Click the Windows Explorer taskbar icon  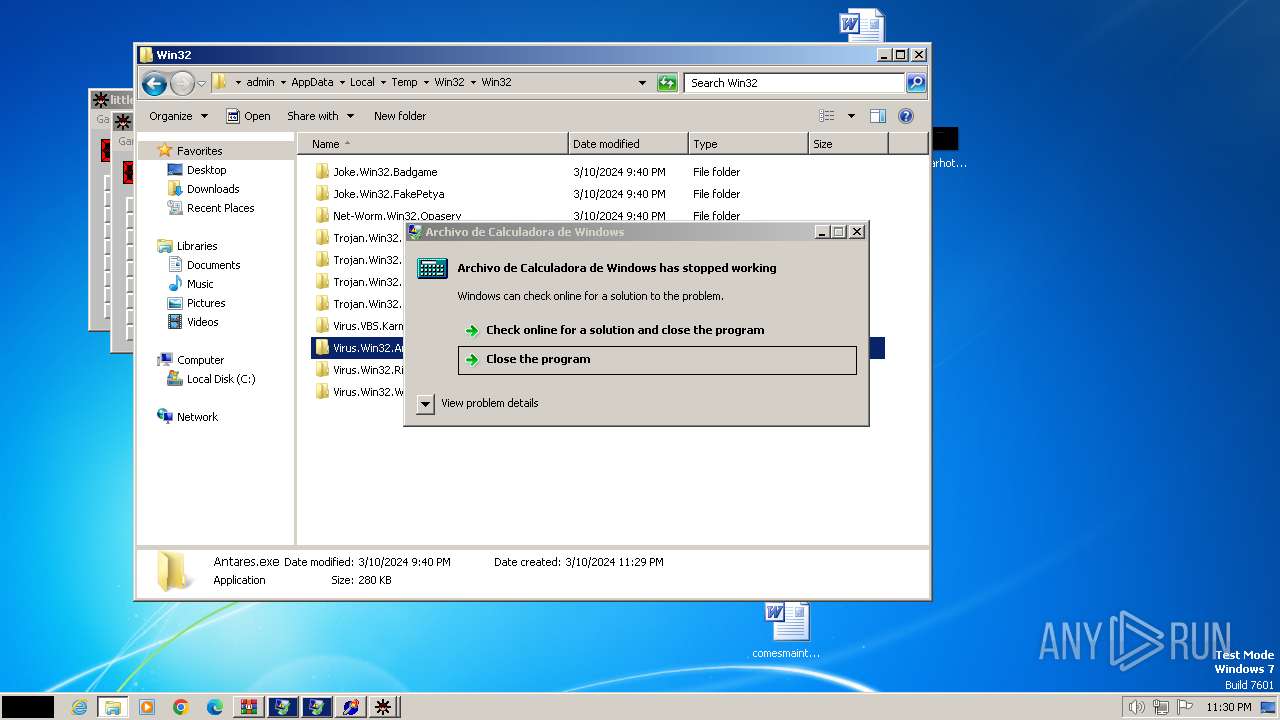[112, 707]
